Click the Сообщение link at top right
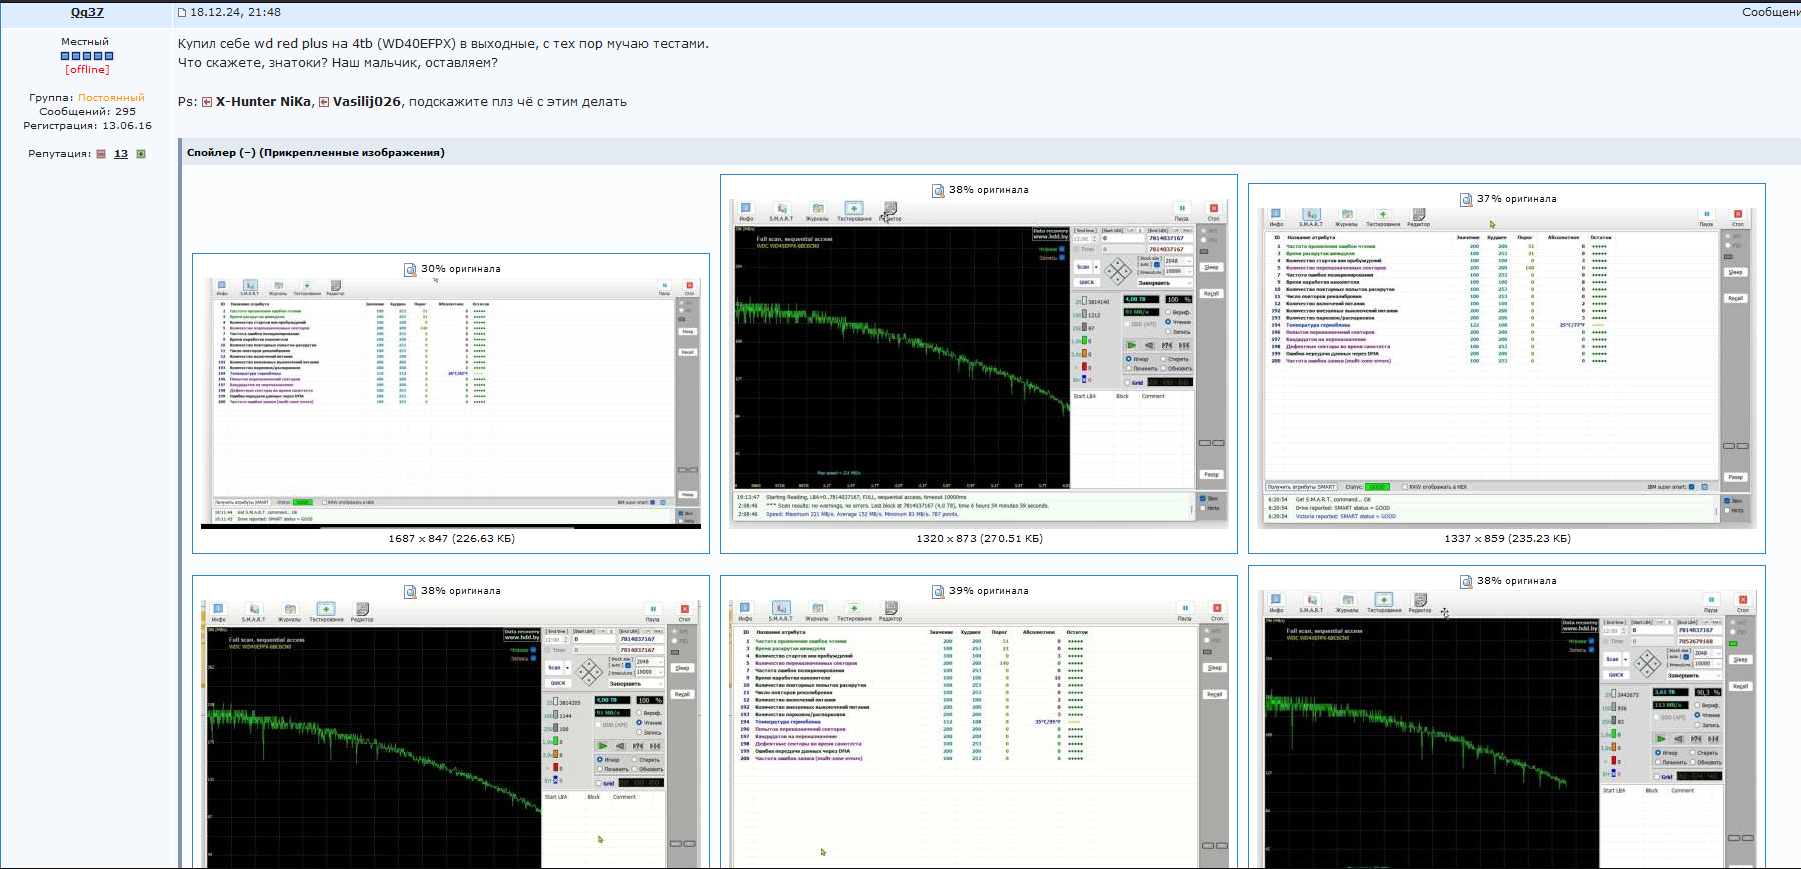 (x=1770, y=13)
